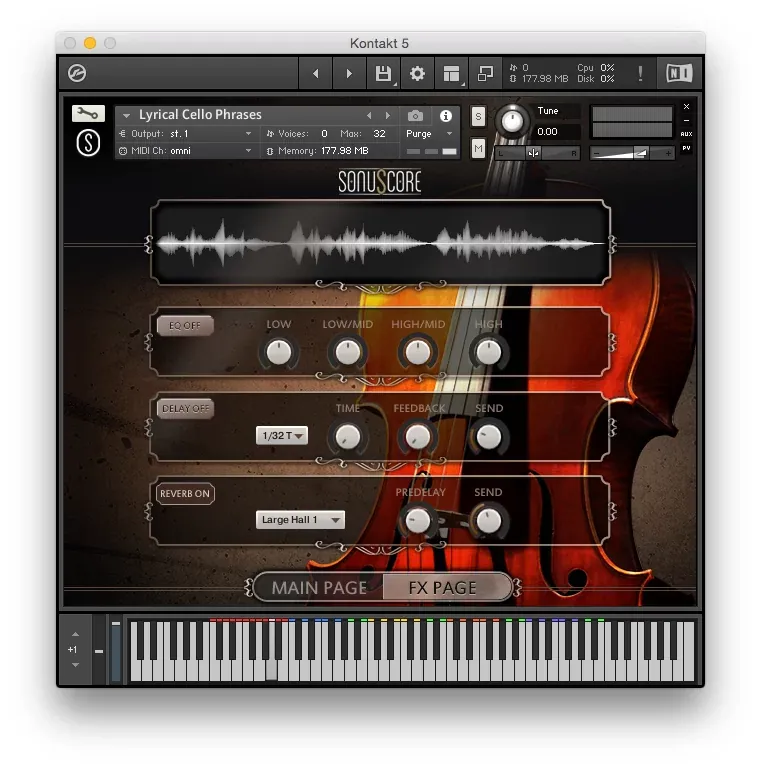Toggle the DELAY OFF button

tap(185, 409)
